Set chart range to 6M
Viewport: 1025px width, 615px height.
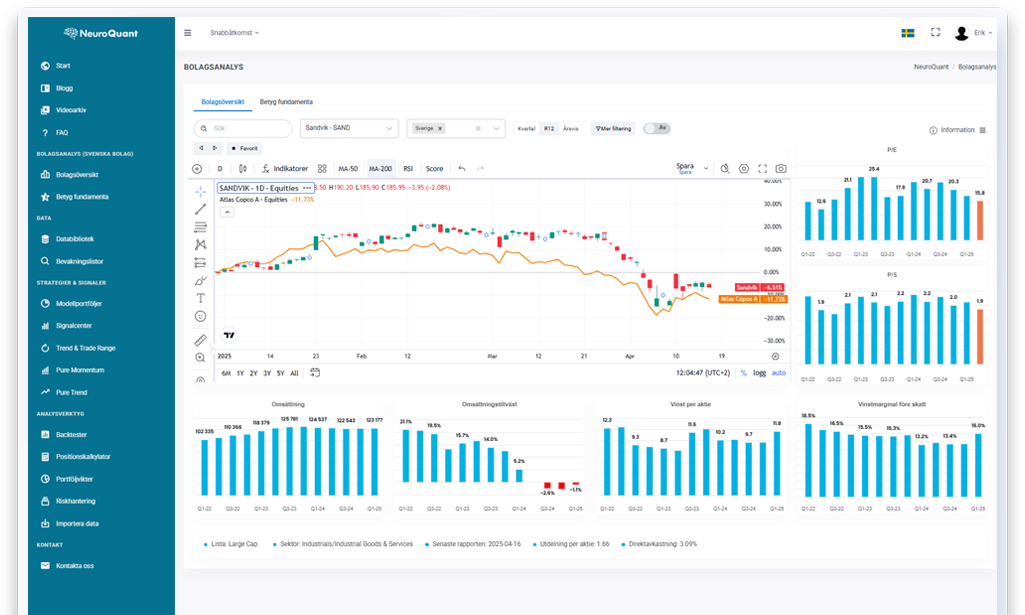tap(226, 373)
